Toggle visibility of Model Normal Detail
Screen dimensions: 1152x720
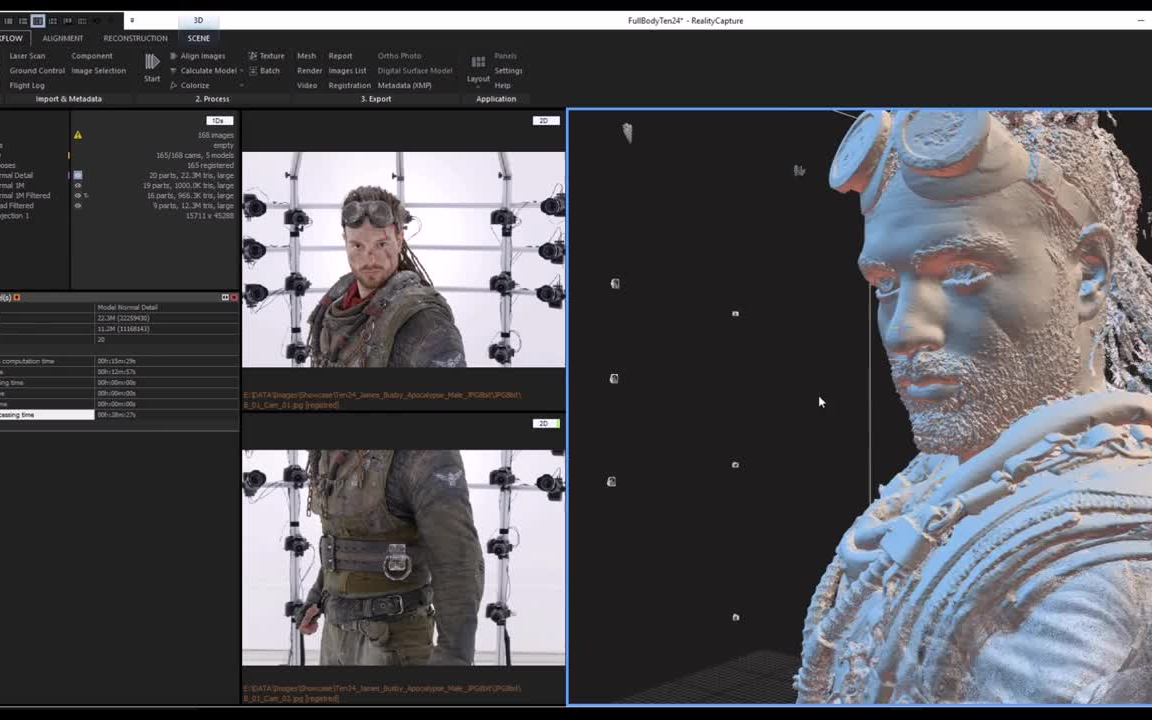pyautogui.click(x=78, y=175)
